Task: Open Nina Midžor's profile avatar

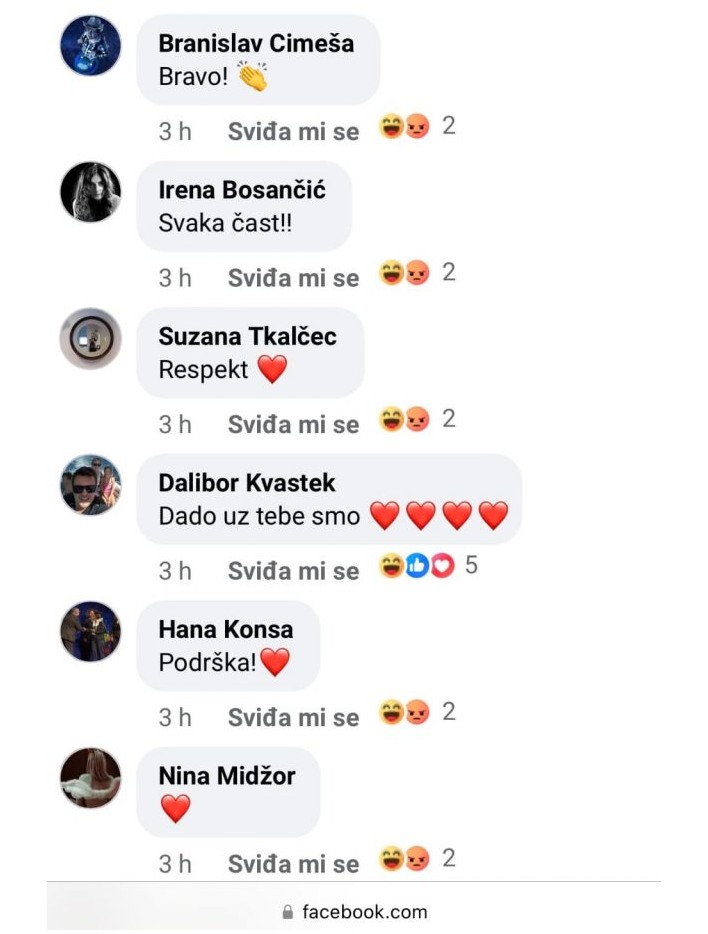Action: tap(91, 778)
